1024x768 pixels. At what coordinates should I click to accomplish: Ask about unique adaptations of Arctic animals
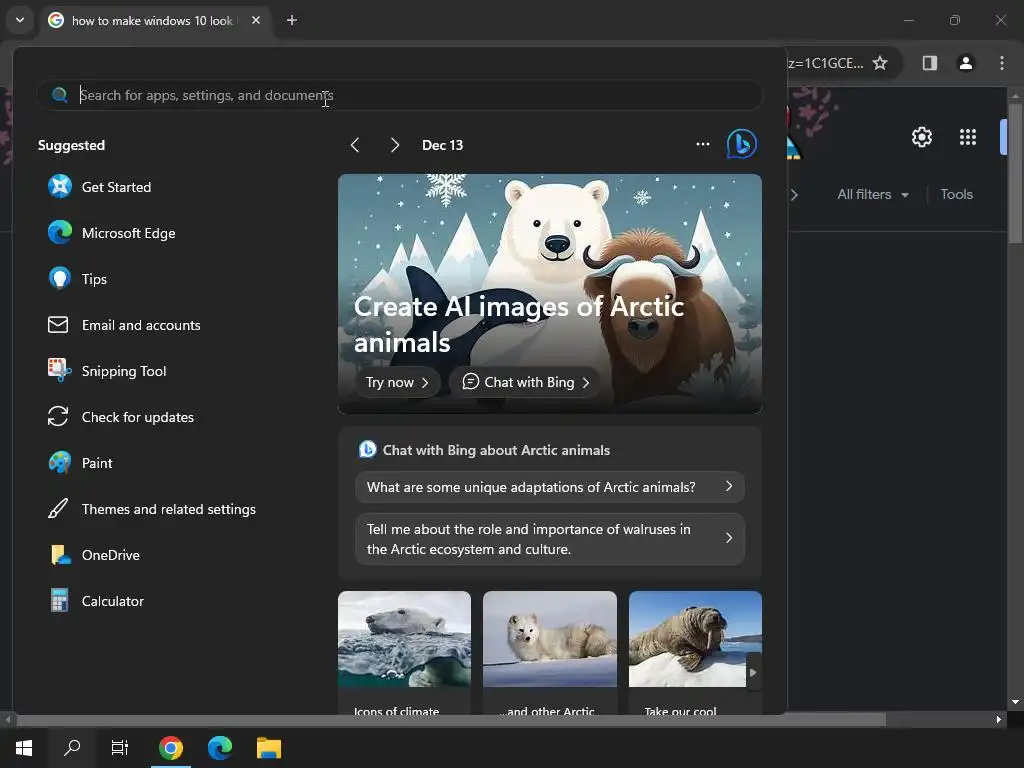tap(550, 487)
